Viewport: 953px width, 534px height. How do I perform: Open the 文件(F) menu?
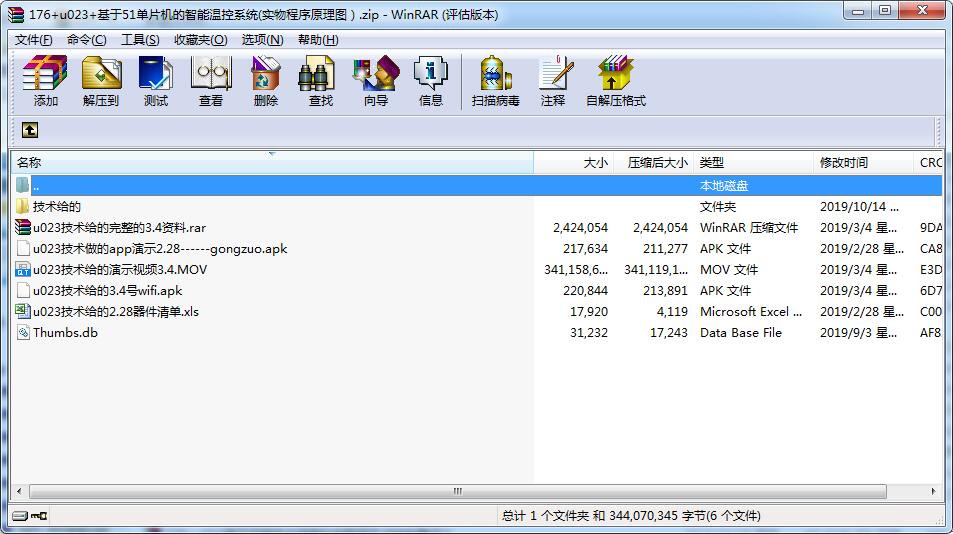[x=33, y=39]
